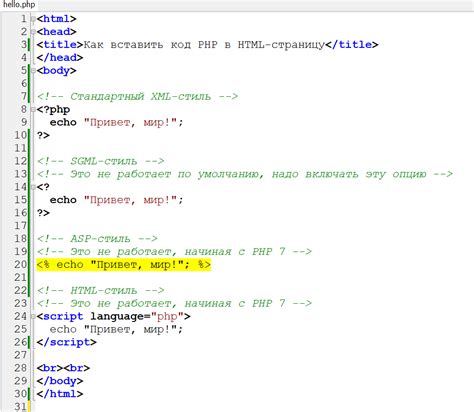The height and width of the screenshot is (412, 474).
Task: Click line number 31 in the gutter
Action: [x=20, y=407]
